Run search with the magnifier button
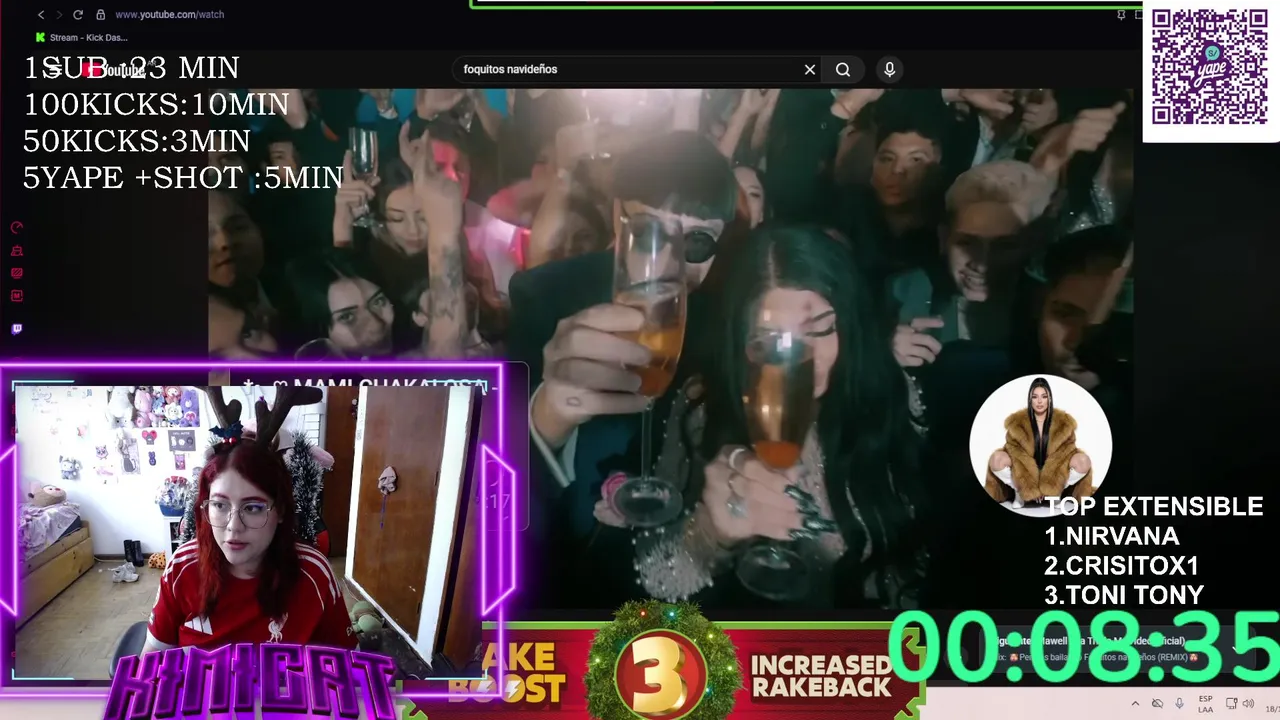 [x=843, y=69]
